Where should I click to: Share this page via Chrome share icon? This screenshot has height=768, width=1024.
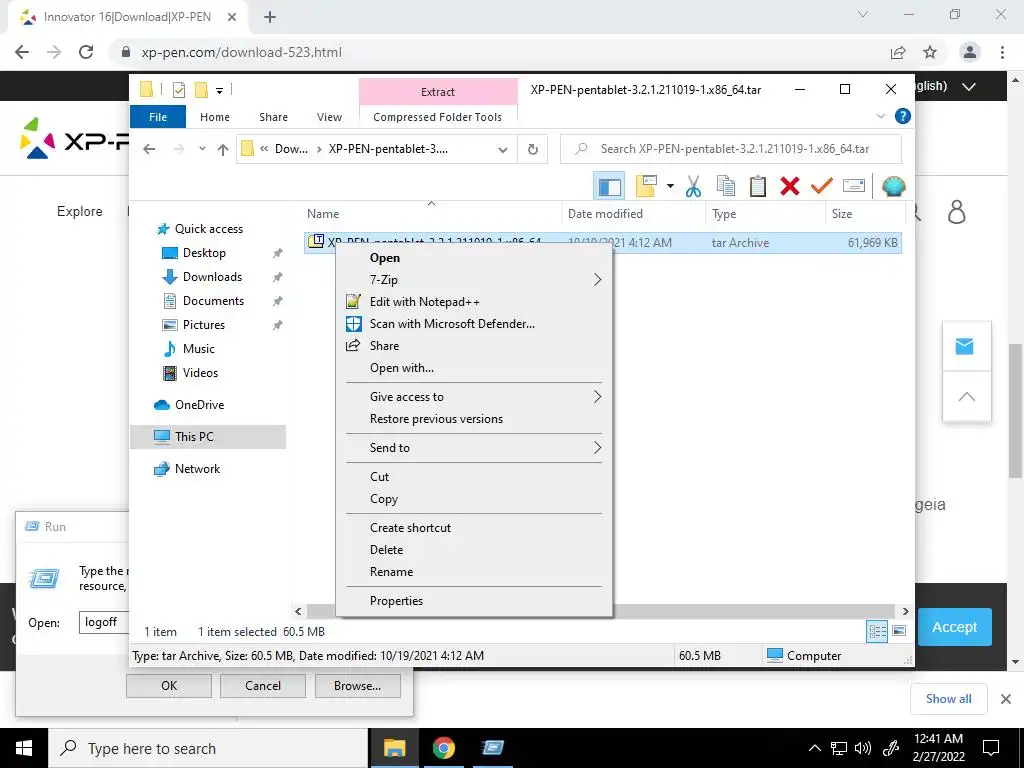click(x=898, y=52)
